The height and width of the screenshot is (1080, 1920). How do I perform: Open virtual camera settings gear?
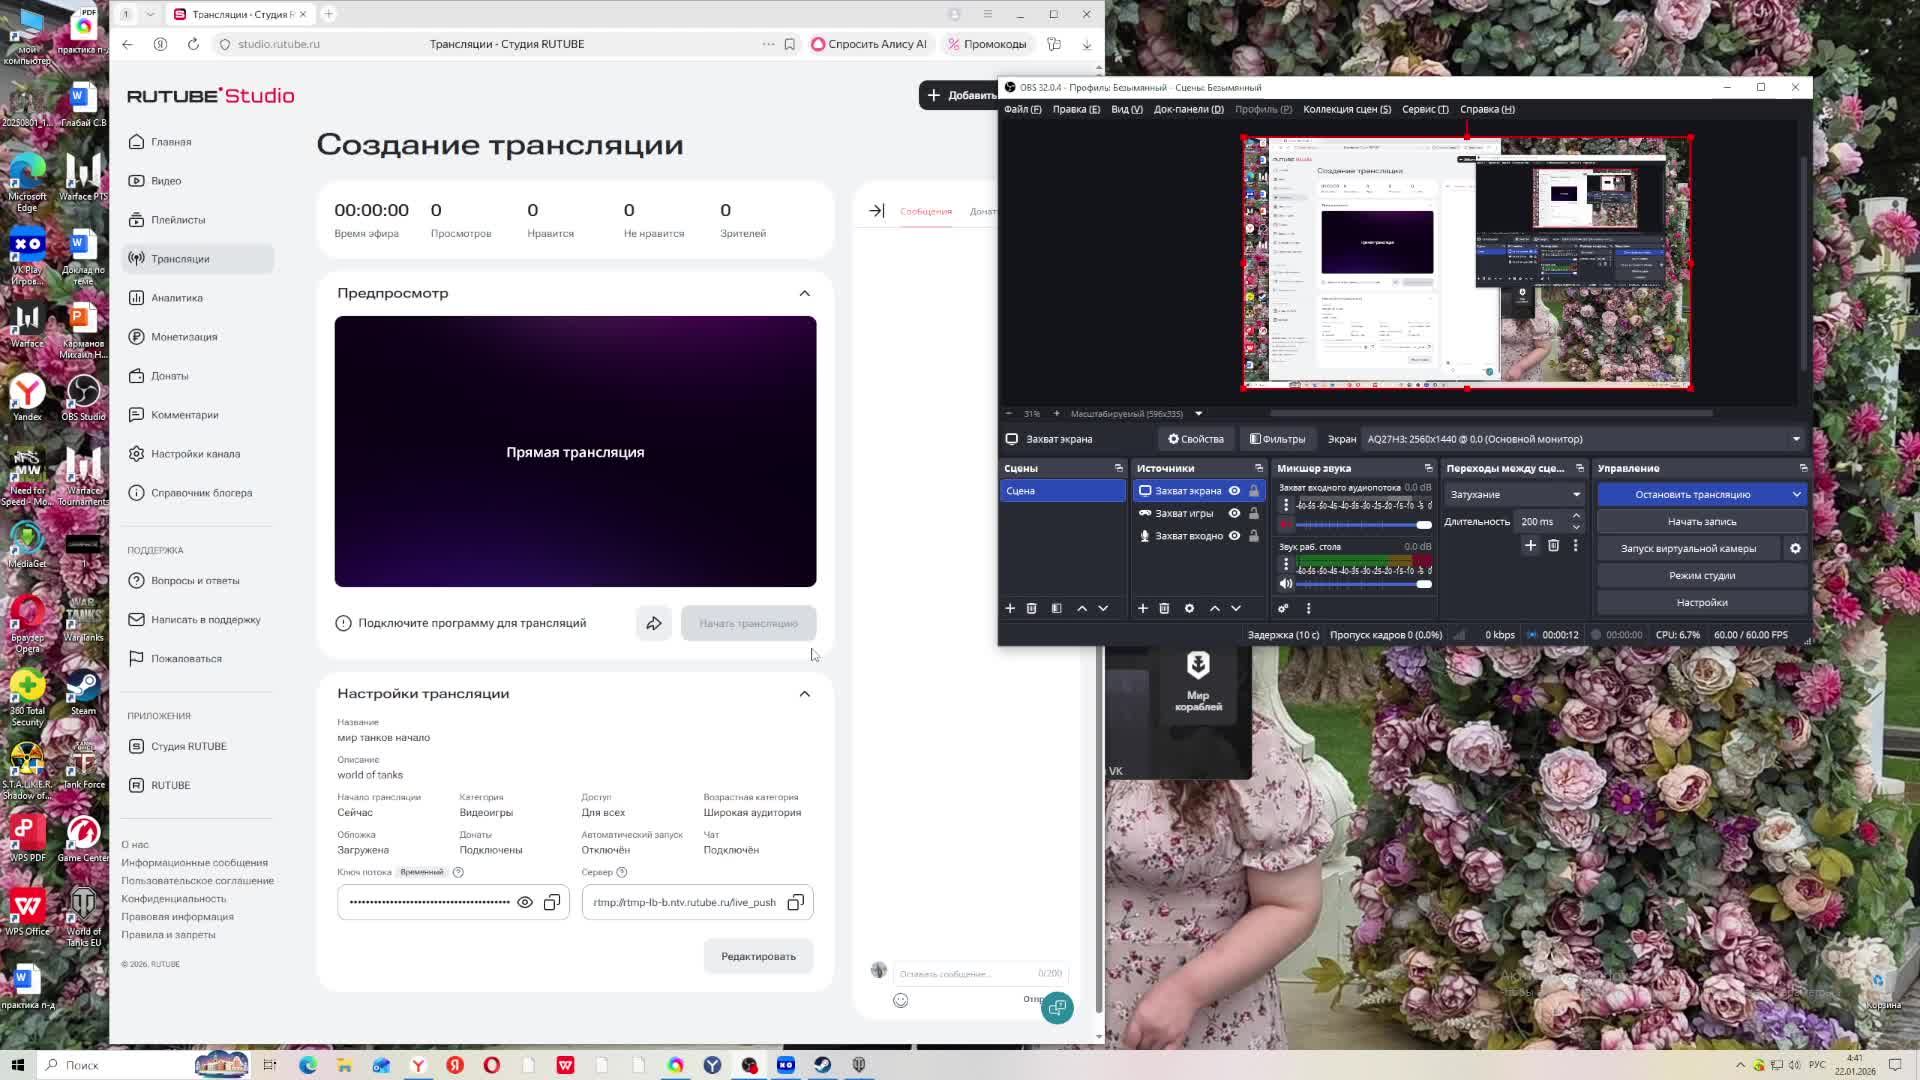1795,548
